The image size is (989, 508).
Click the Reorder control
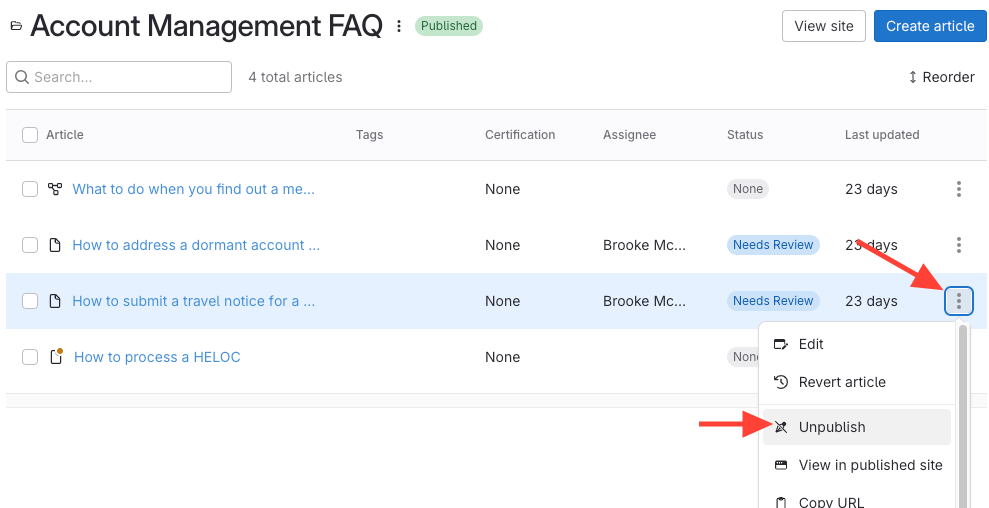tap(941, 77)
